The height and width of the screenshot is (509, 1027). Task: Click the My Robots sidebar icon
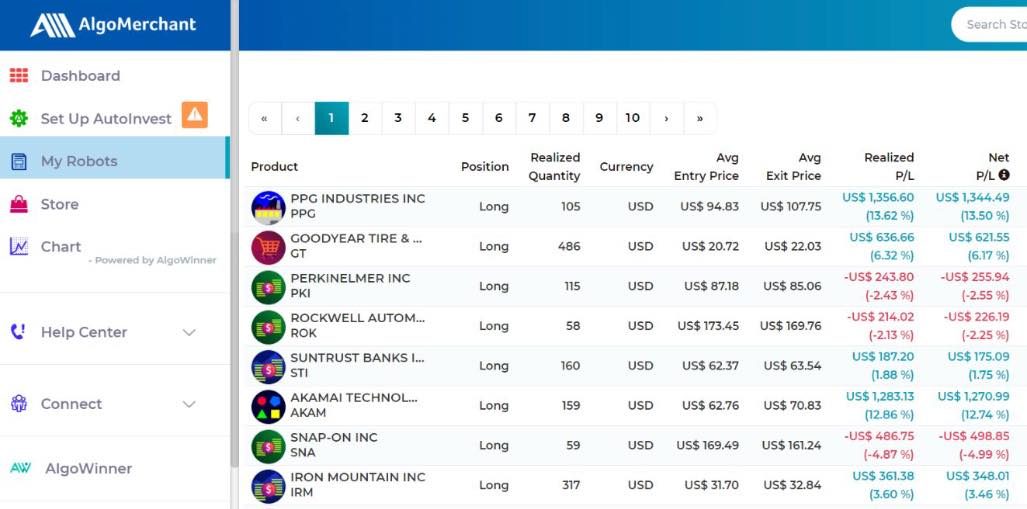[x=18, y=161]
